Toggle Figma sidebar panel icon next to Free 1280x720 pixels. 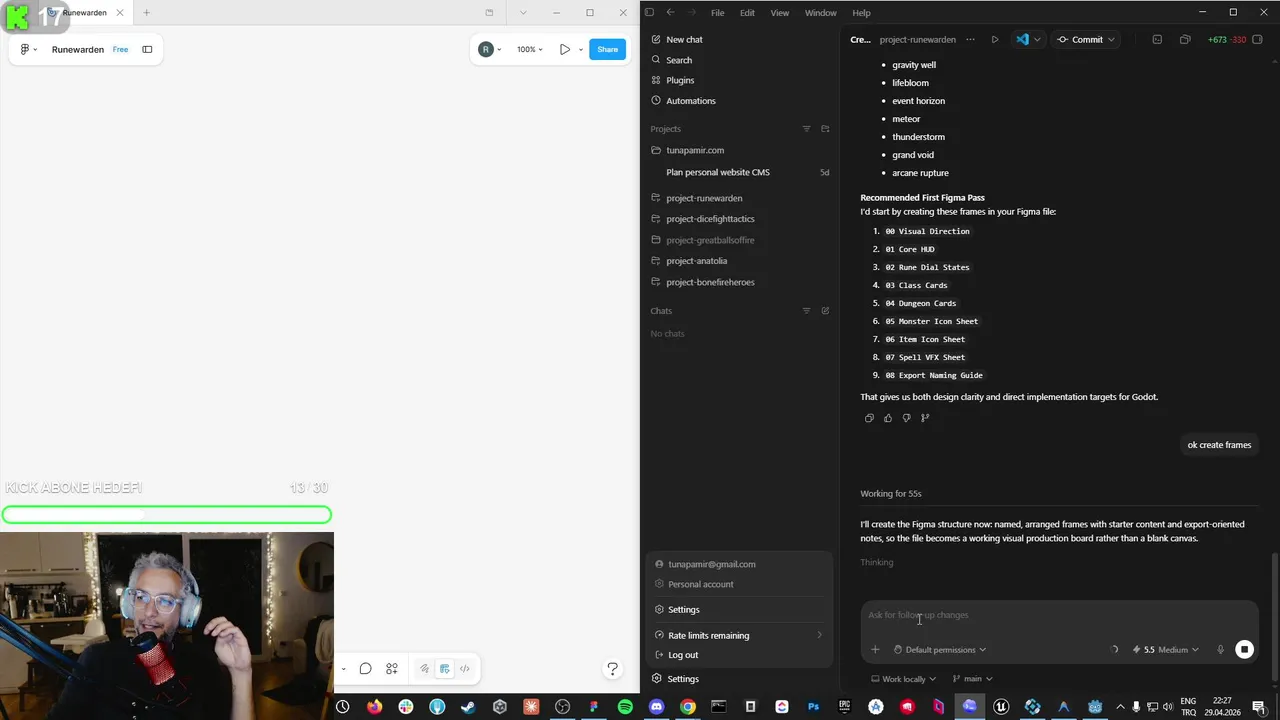pyautogui.click(x=147, y=49)
